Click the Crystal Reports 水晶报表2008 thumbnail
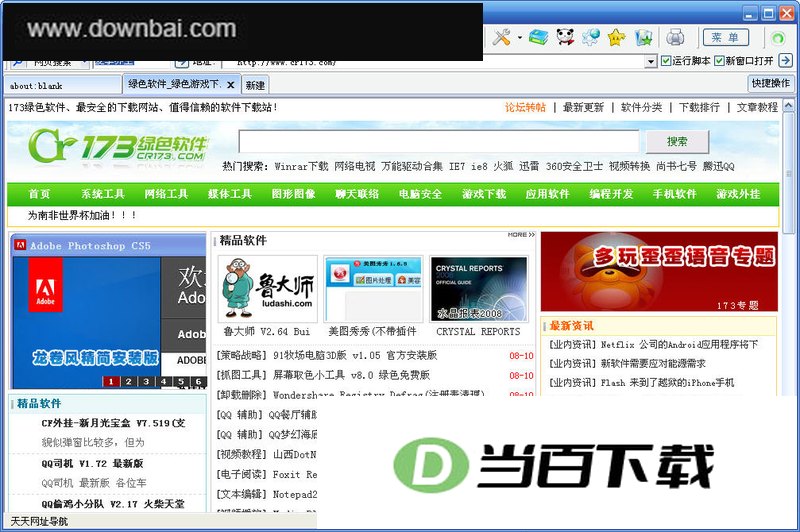800x532 pixels. [x=479, y=289]
